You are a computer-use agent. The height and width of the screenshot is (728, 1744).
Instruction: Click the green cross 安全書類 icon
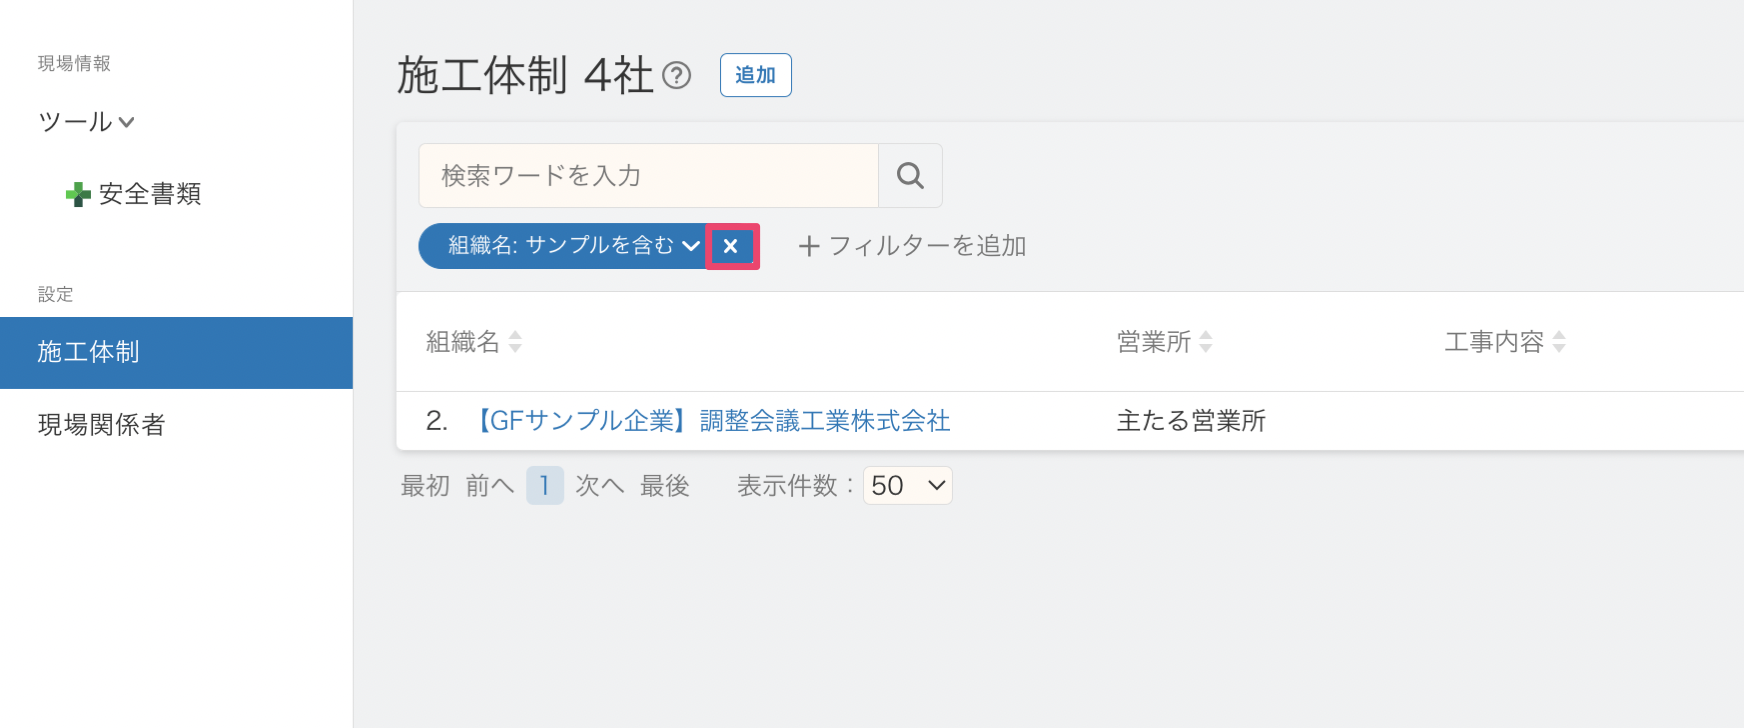tap(78, 194)
